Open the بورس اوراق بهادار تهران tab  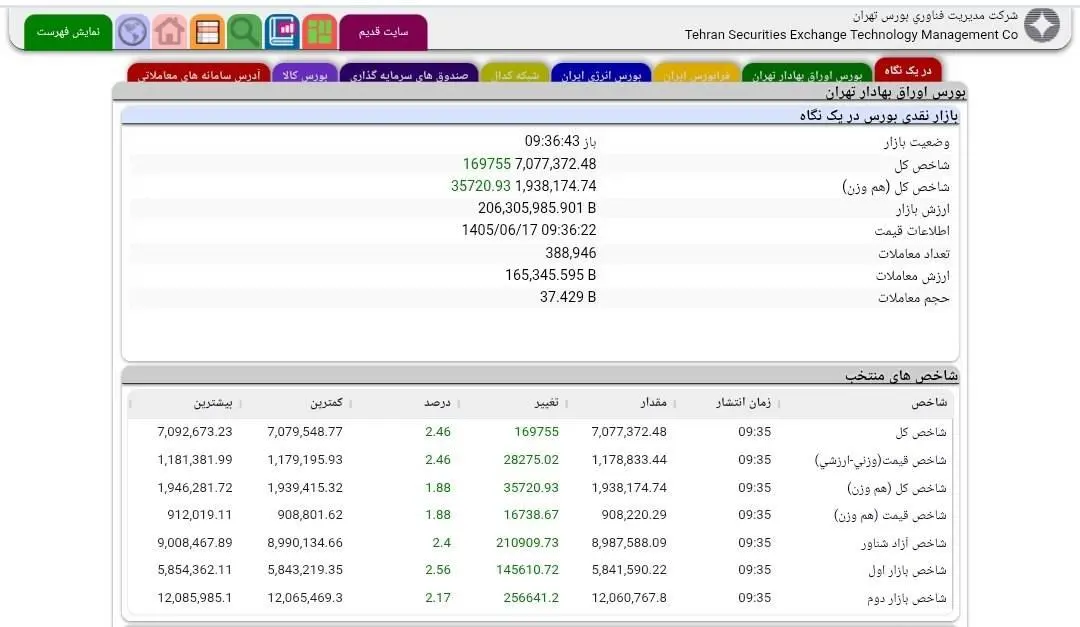click(x=807, y=74)
